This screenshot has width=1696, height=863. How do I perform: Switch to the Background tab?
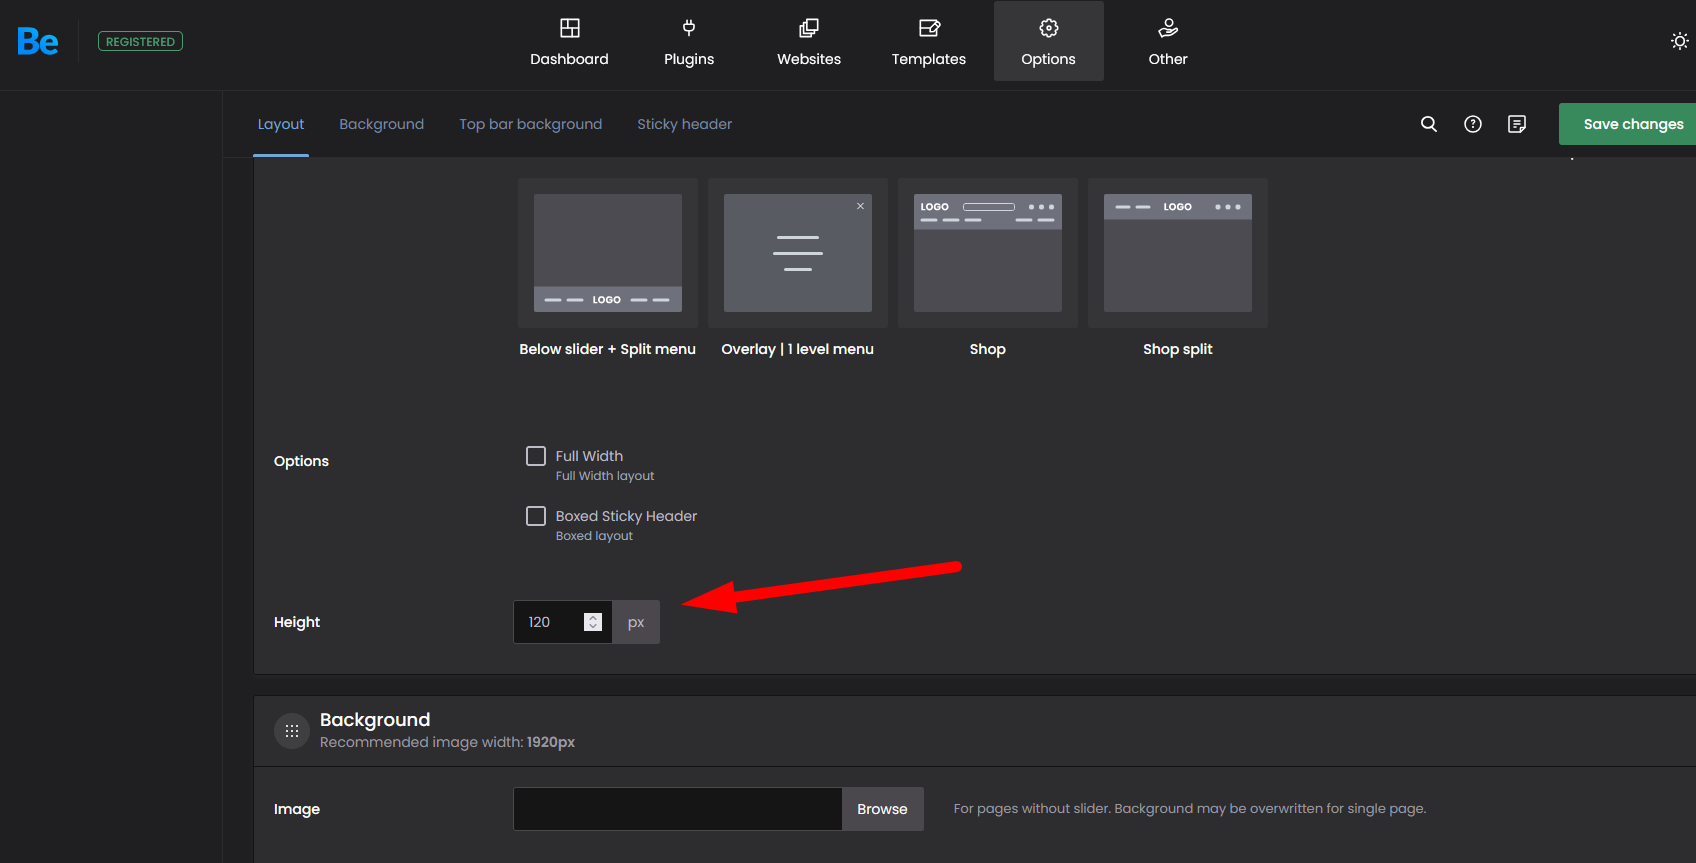381,124
